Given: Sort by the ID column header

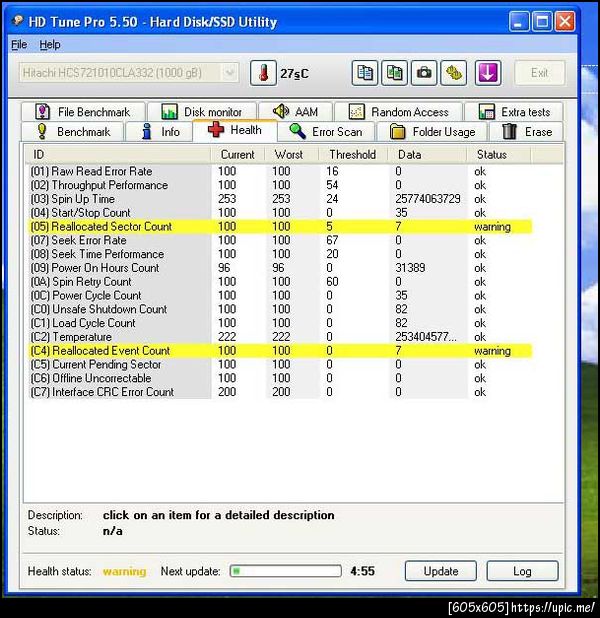Looking at the screenshot, I should 118,154.
